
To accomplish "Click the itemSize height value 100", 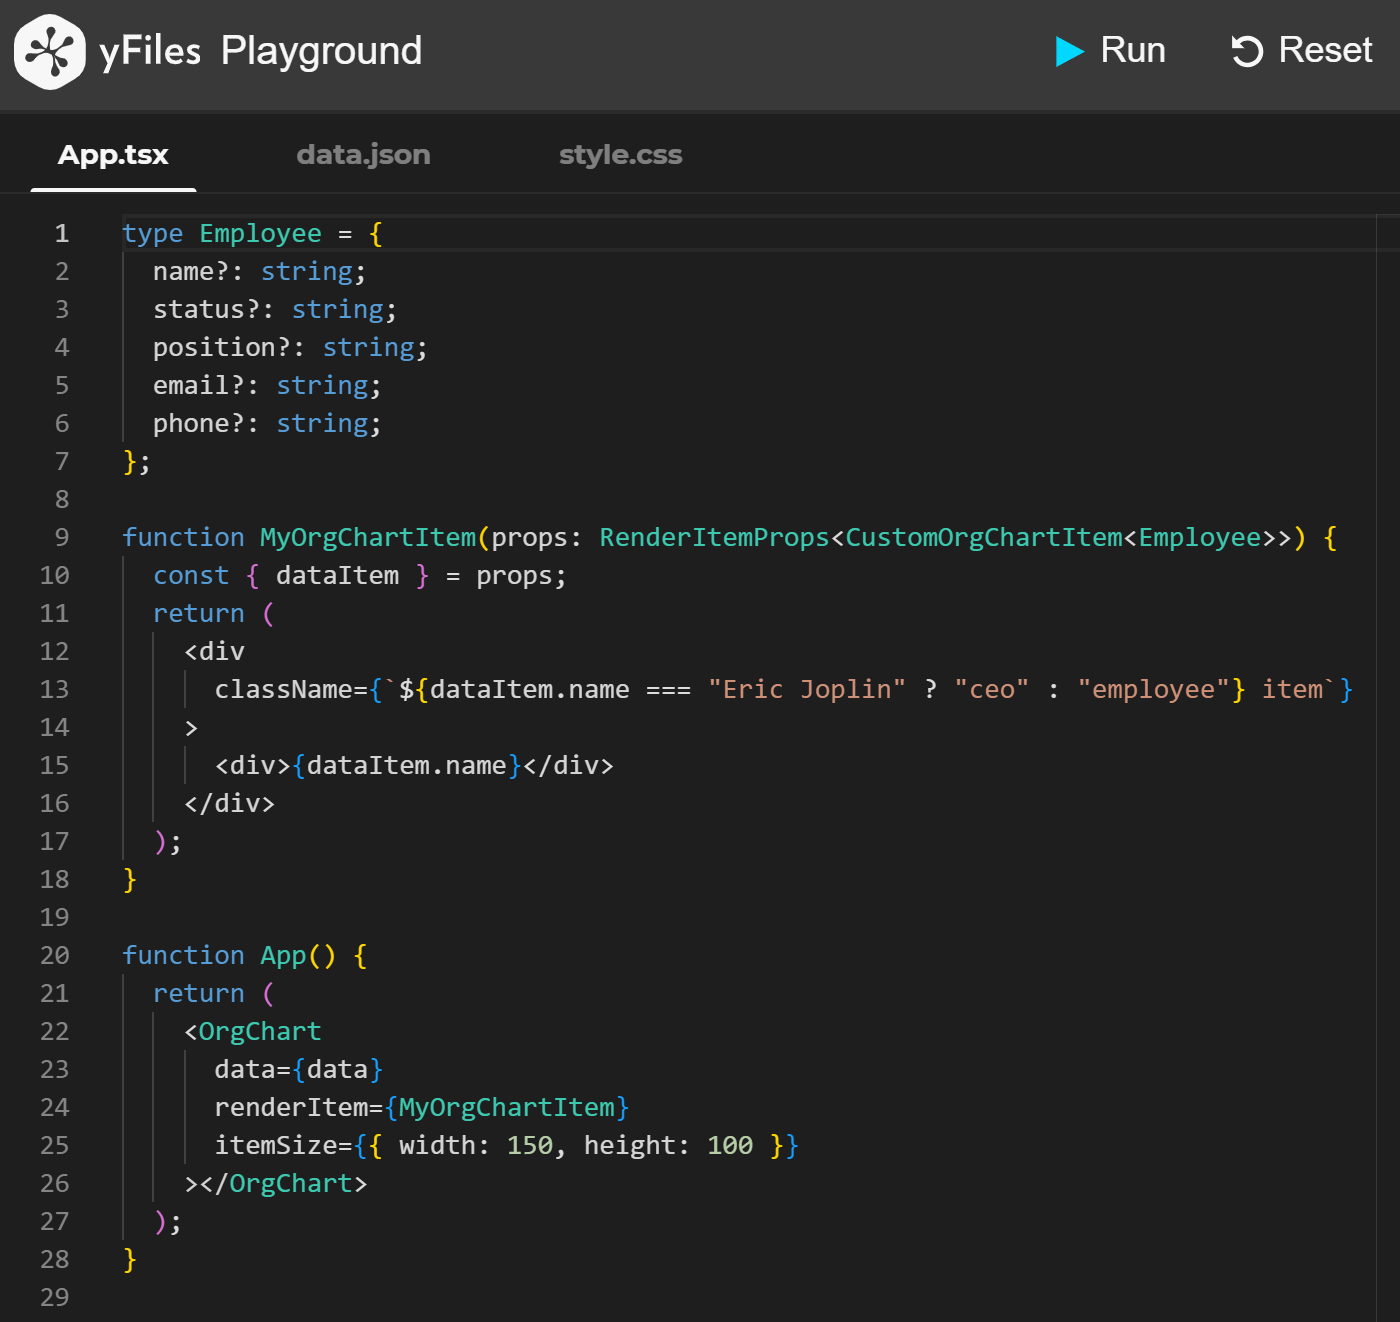I will 730,1146.
